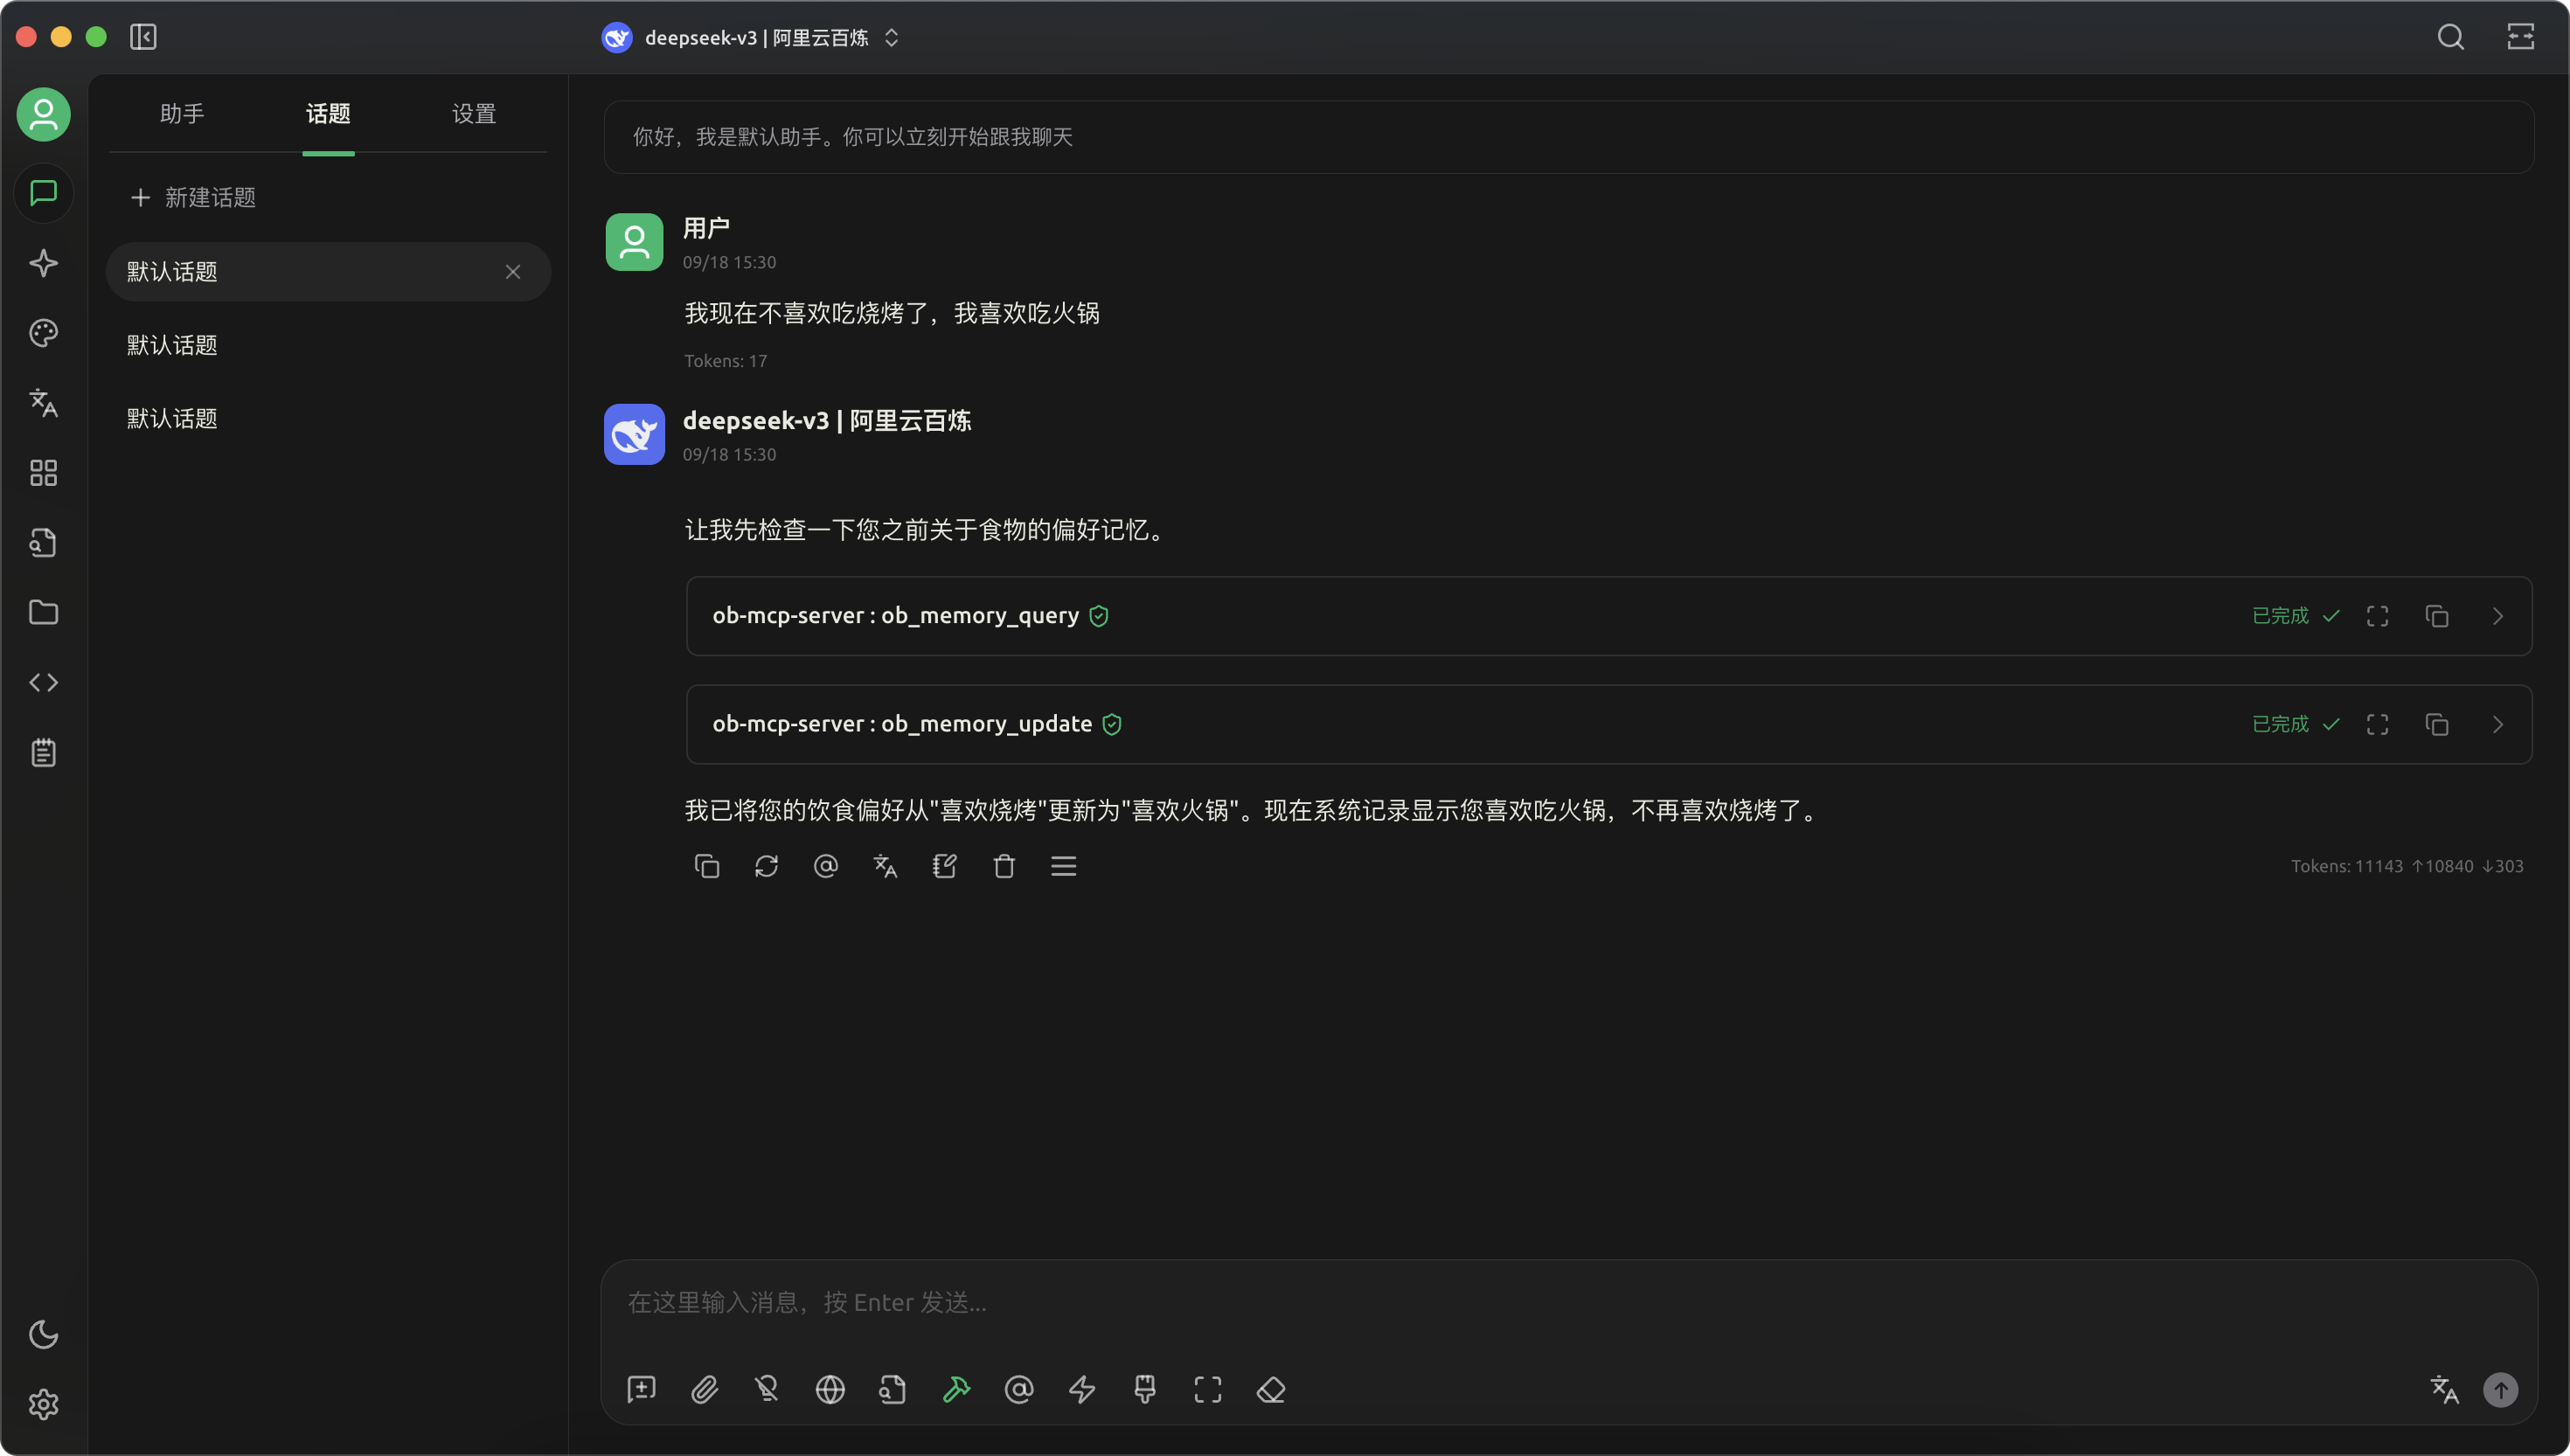Mention a model with the @ input icon
Image resolution: width=2570 pixels, height=1456 pixels.
pyautogui.click(x=1019, y=1390)
